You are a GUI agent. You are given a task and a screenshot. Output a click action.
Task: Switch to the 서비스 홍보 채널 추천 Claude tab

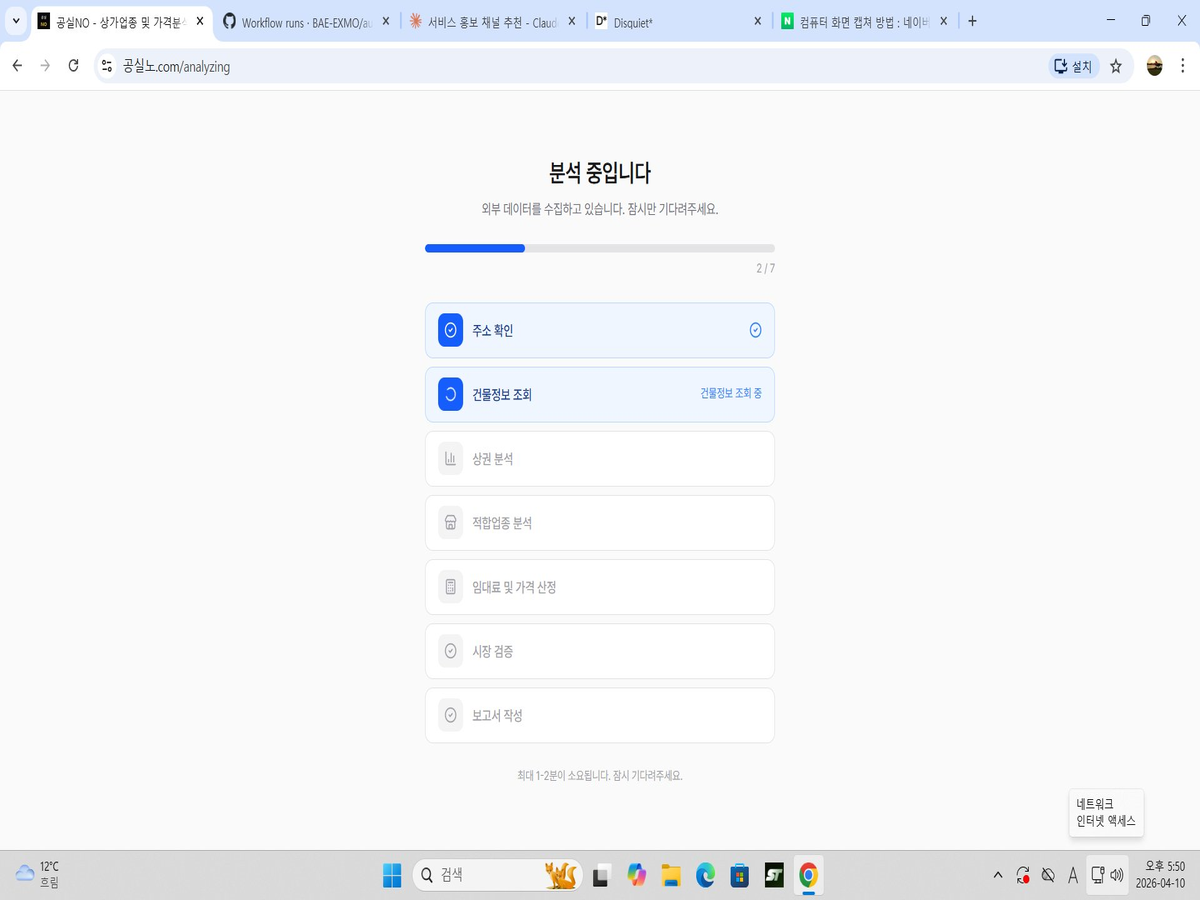point(484,21)
